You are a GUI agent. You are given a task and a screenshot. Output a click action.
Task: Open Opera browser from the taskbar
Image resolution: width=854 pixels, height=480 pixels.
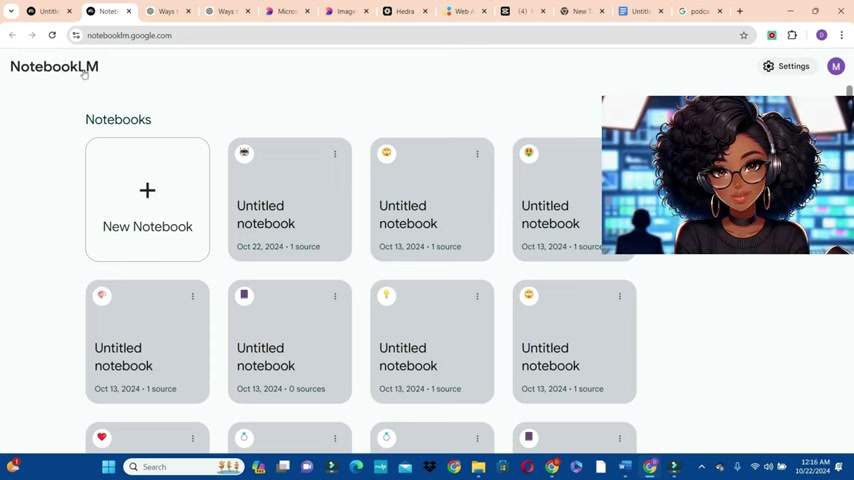point(527,467)
